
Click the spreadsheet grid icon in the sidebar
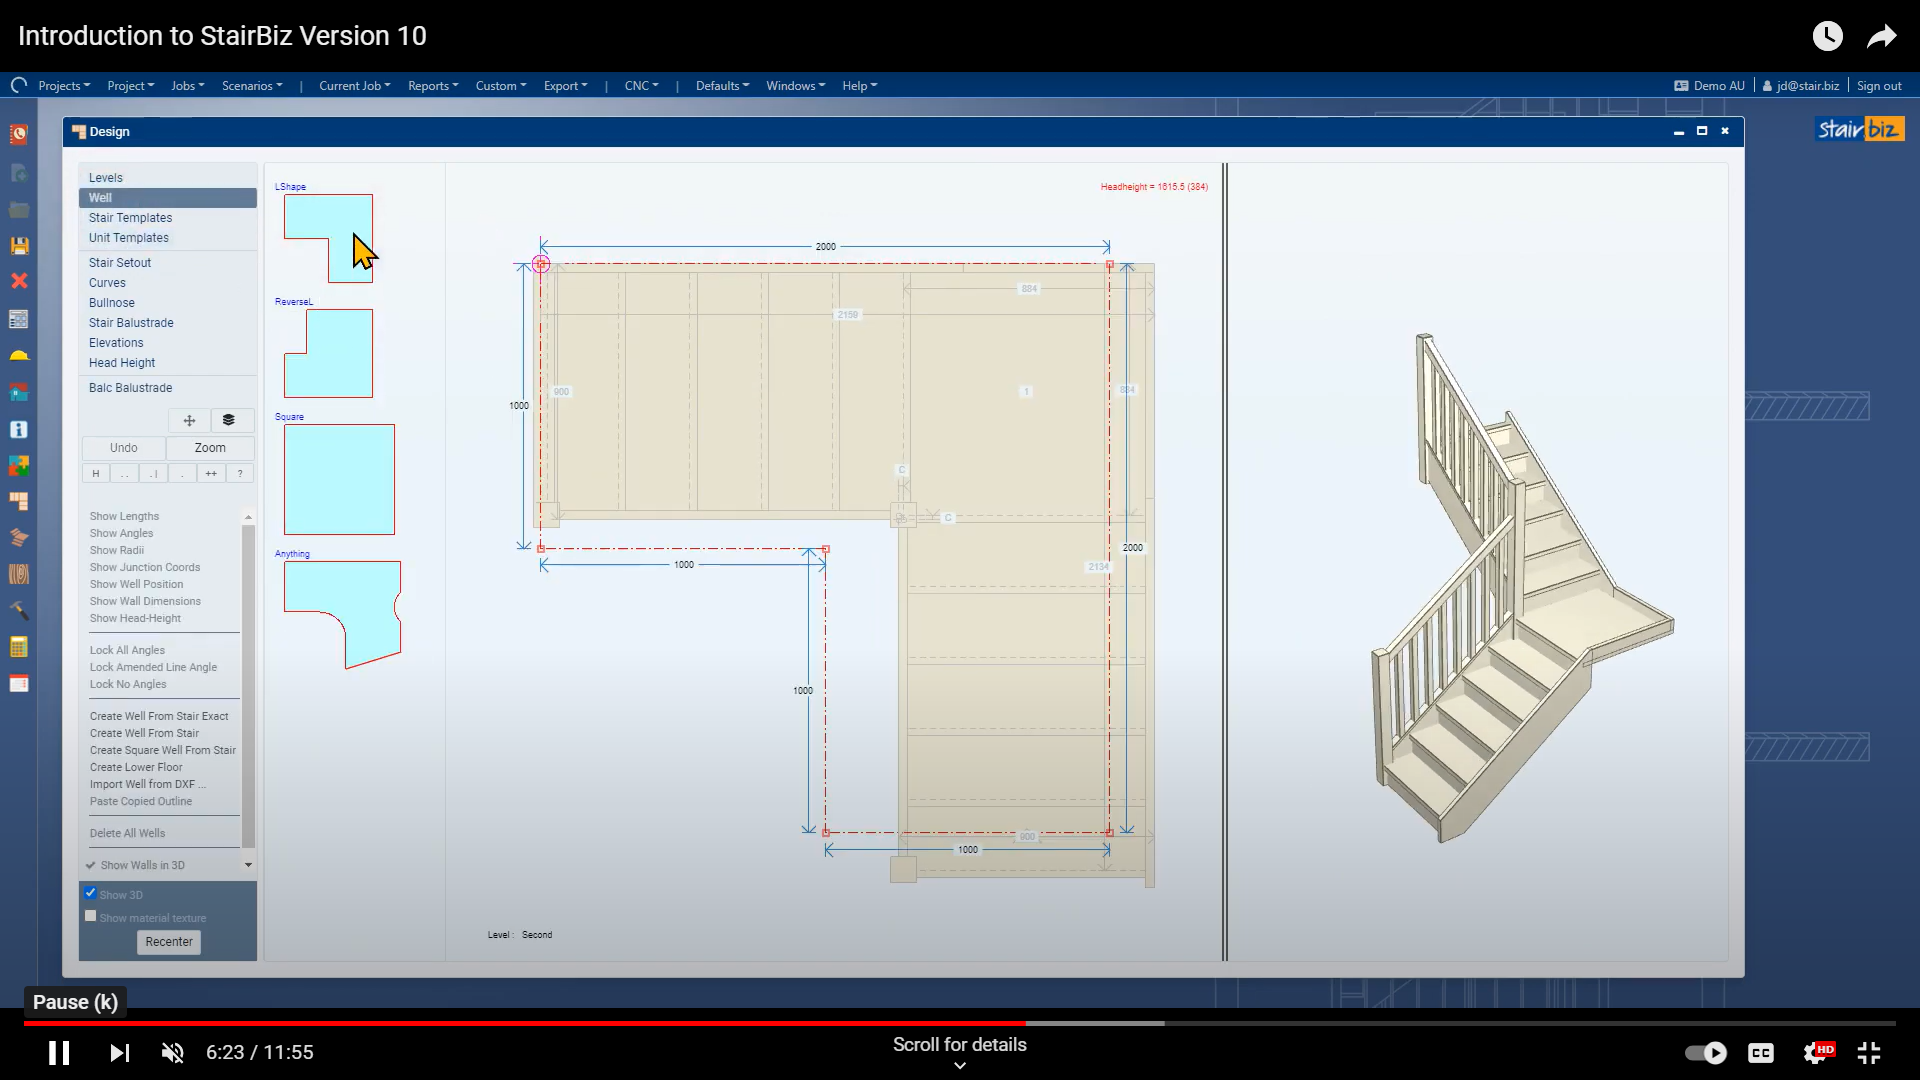click(x=18, y=319)
